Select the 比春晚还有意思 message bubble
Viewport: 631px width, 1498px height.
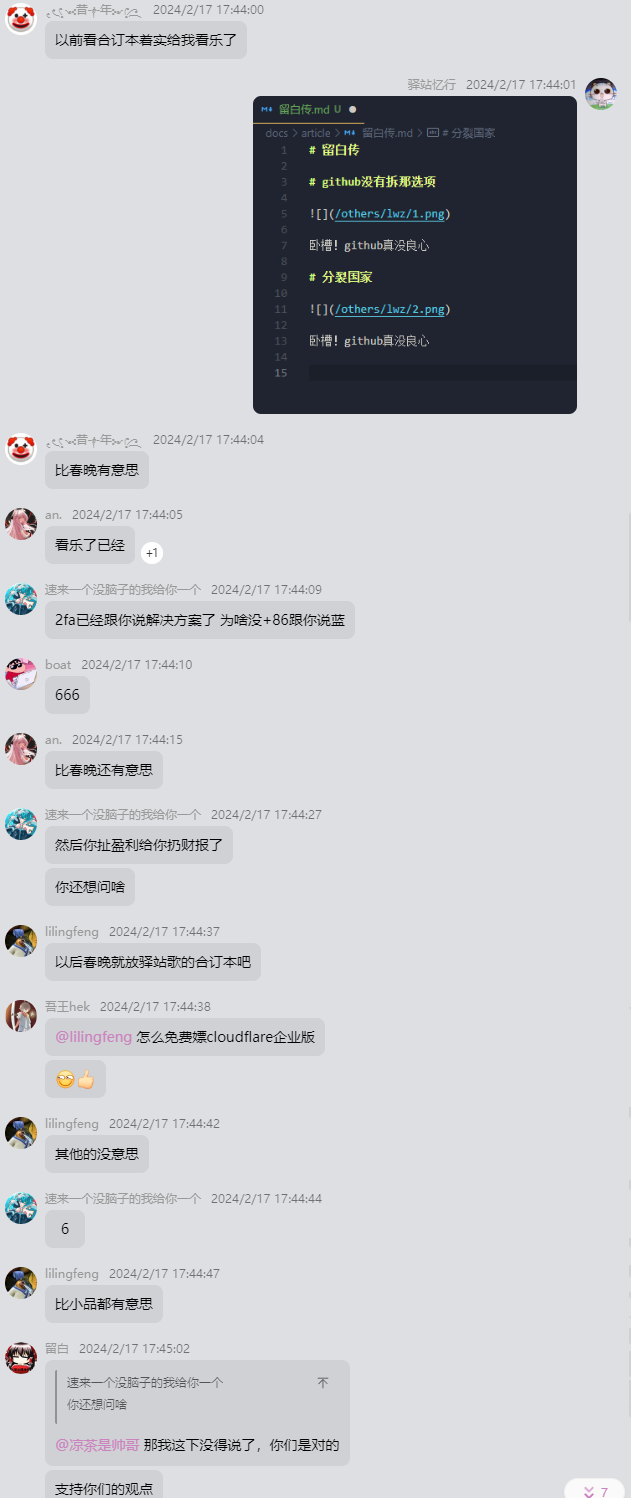click(x=104, y=770)
